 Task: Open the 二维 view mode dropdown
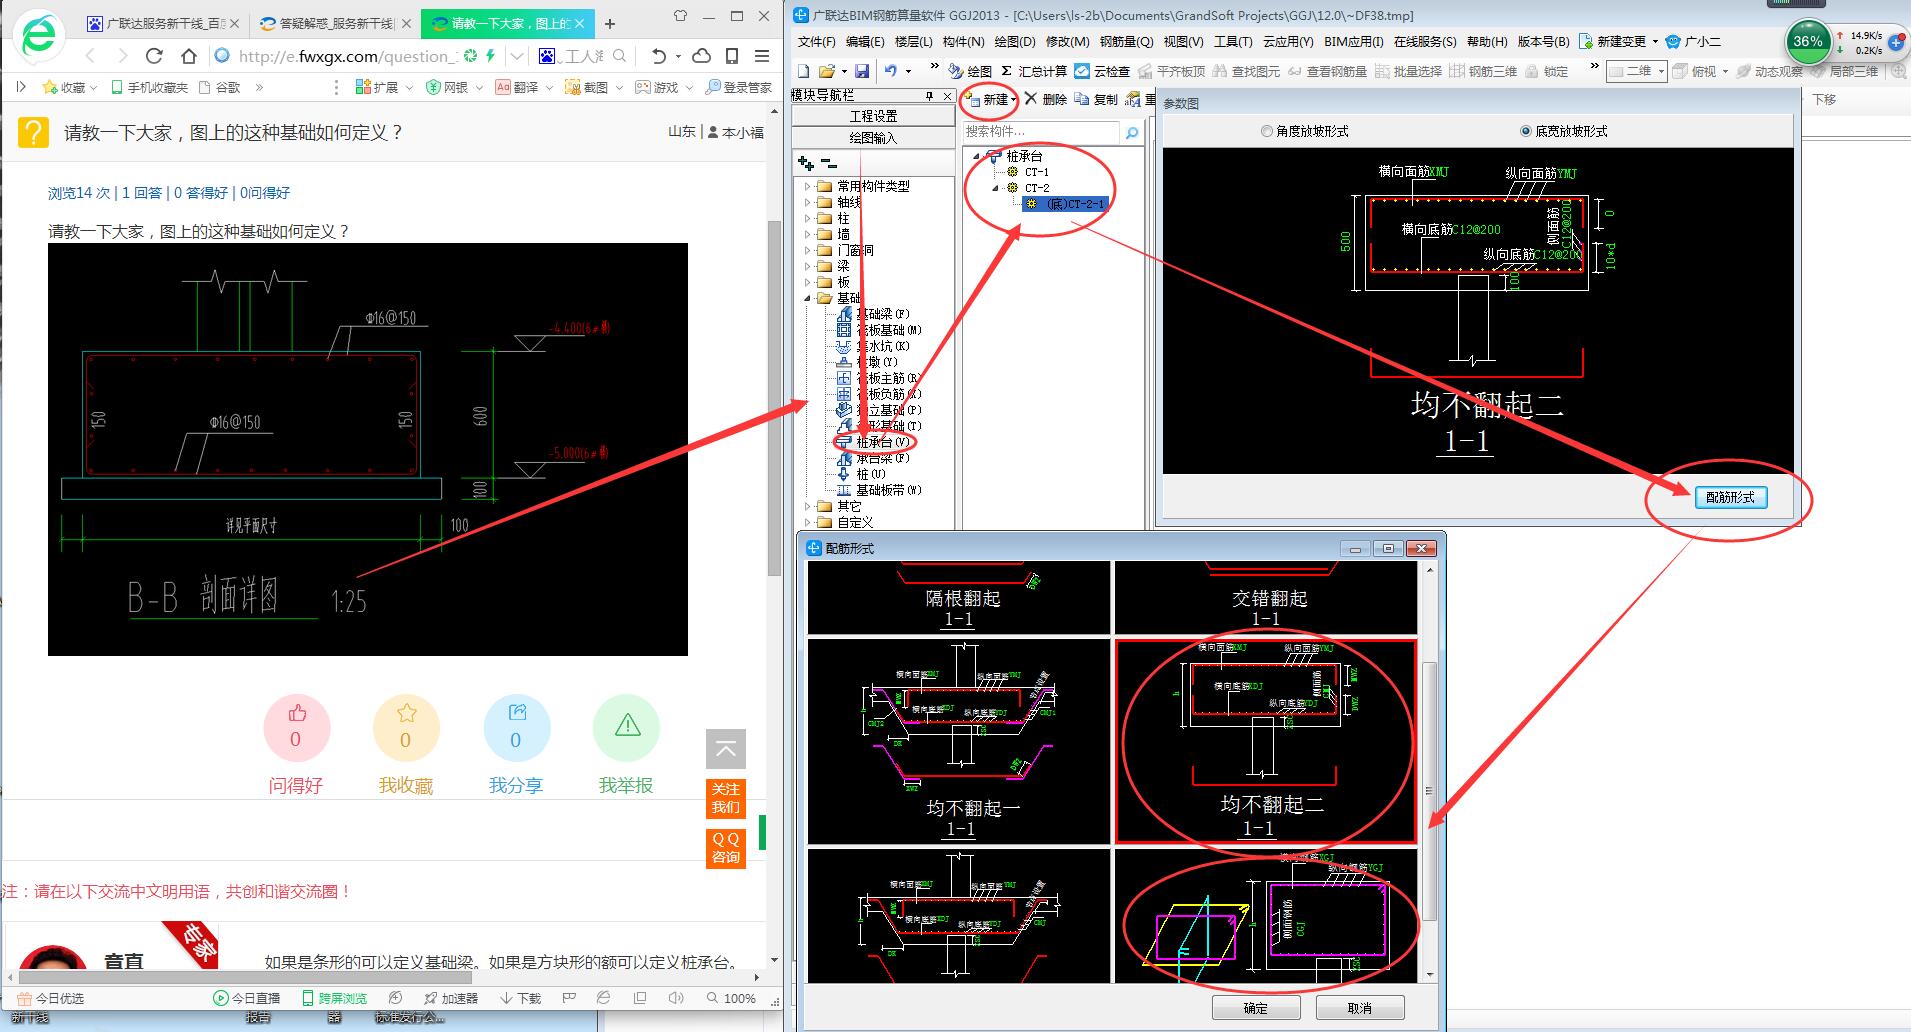pos(1661,71)
